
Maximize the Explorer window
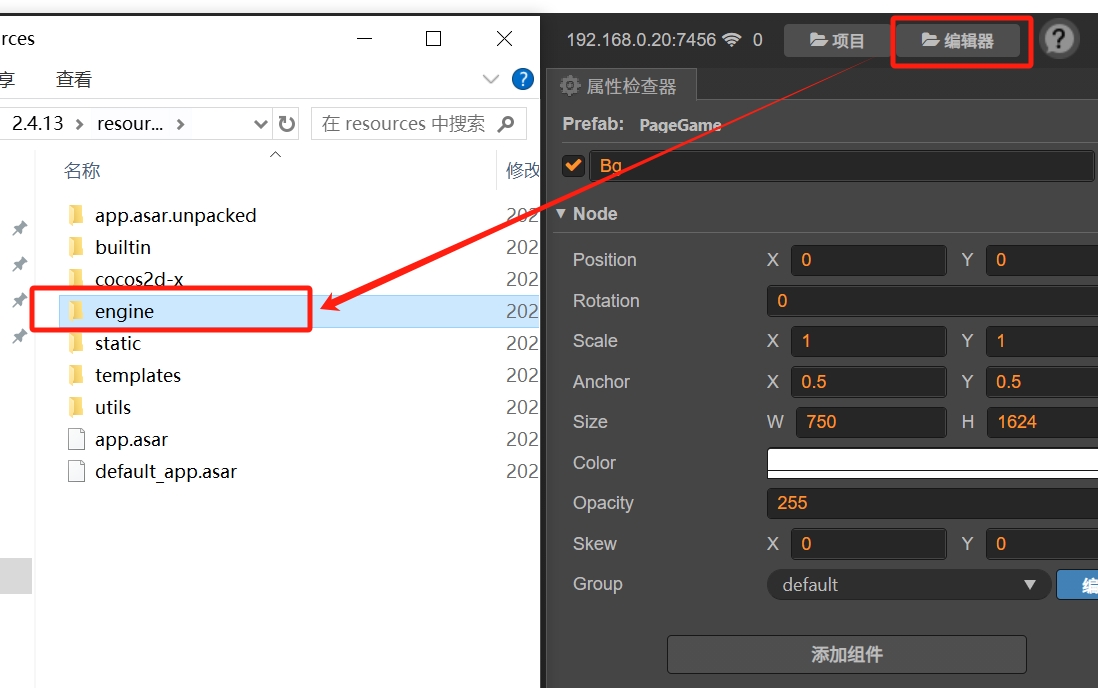tap(433, 39)
